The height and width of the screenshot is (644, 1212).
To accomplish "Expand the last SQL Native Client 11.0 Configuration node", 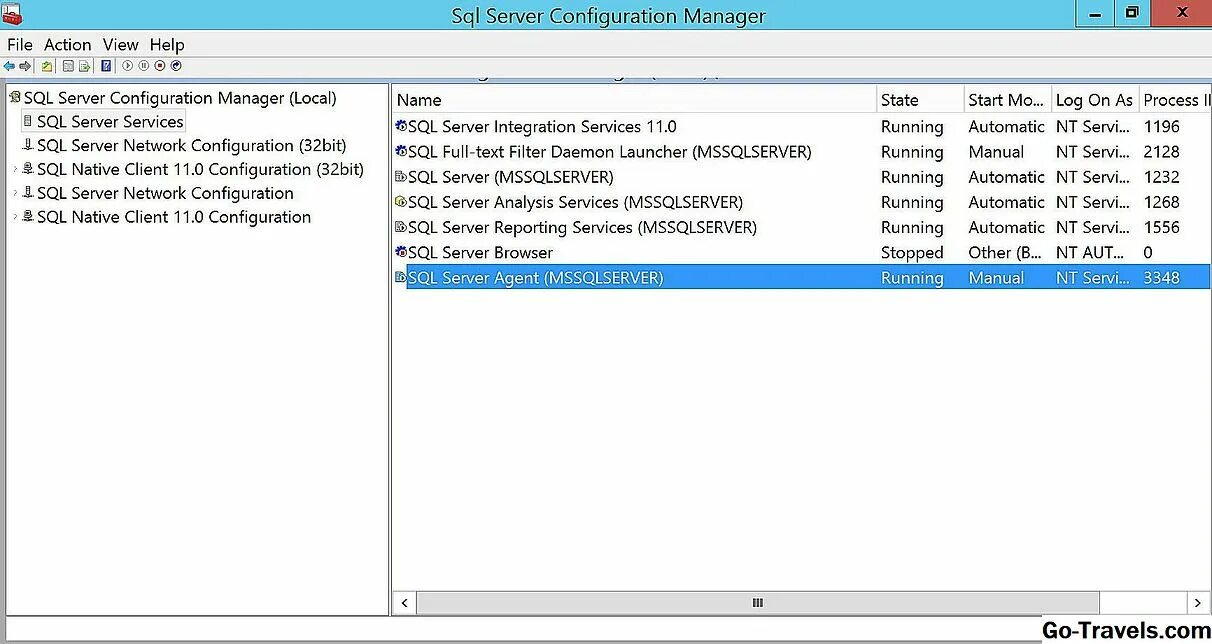I will click(14, 218).
